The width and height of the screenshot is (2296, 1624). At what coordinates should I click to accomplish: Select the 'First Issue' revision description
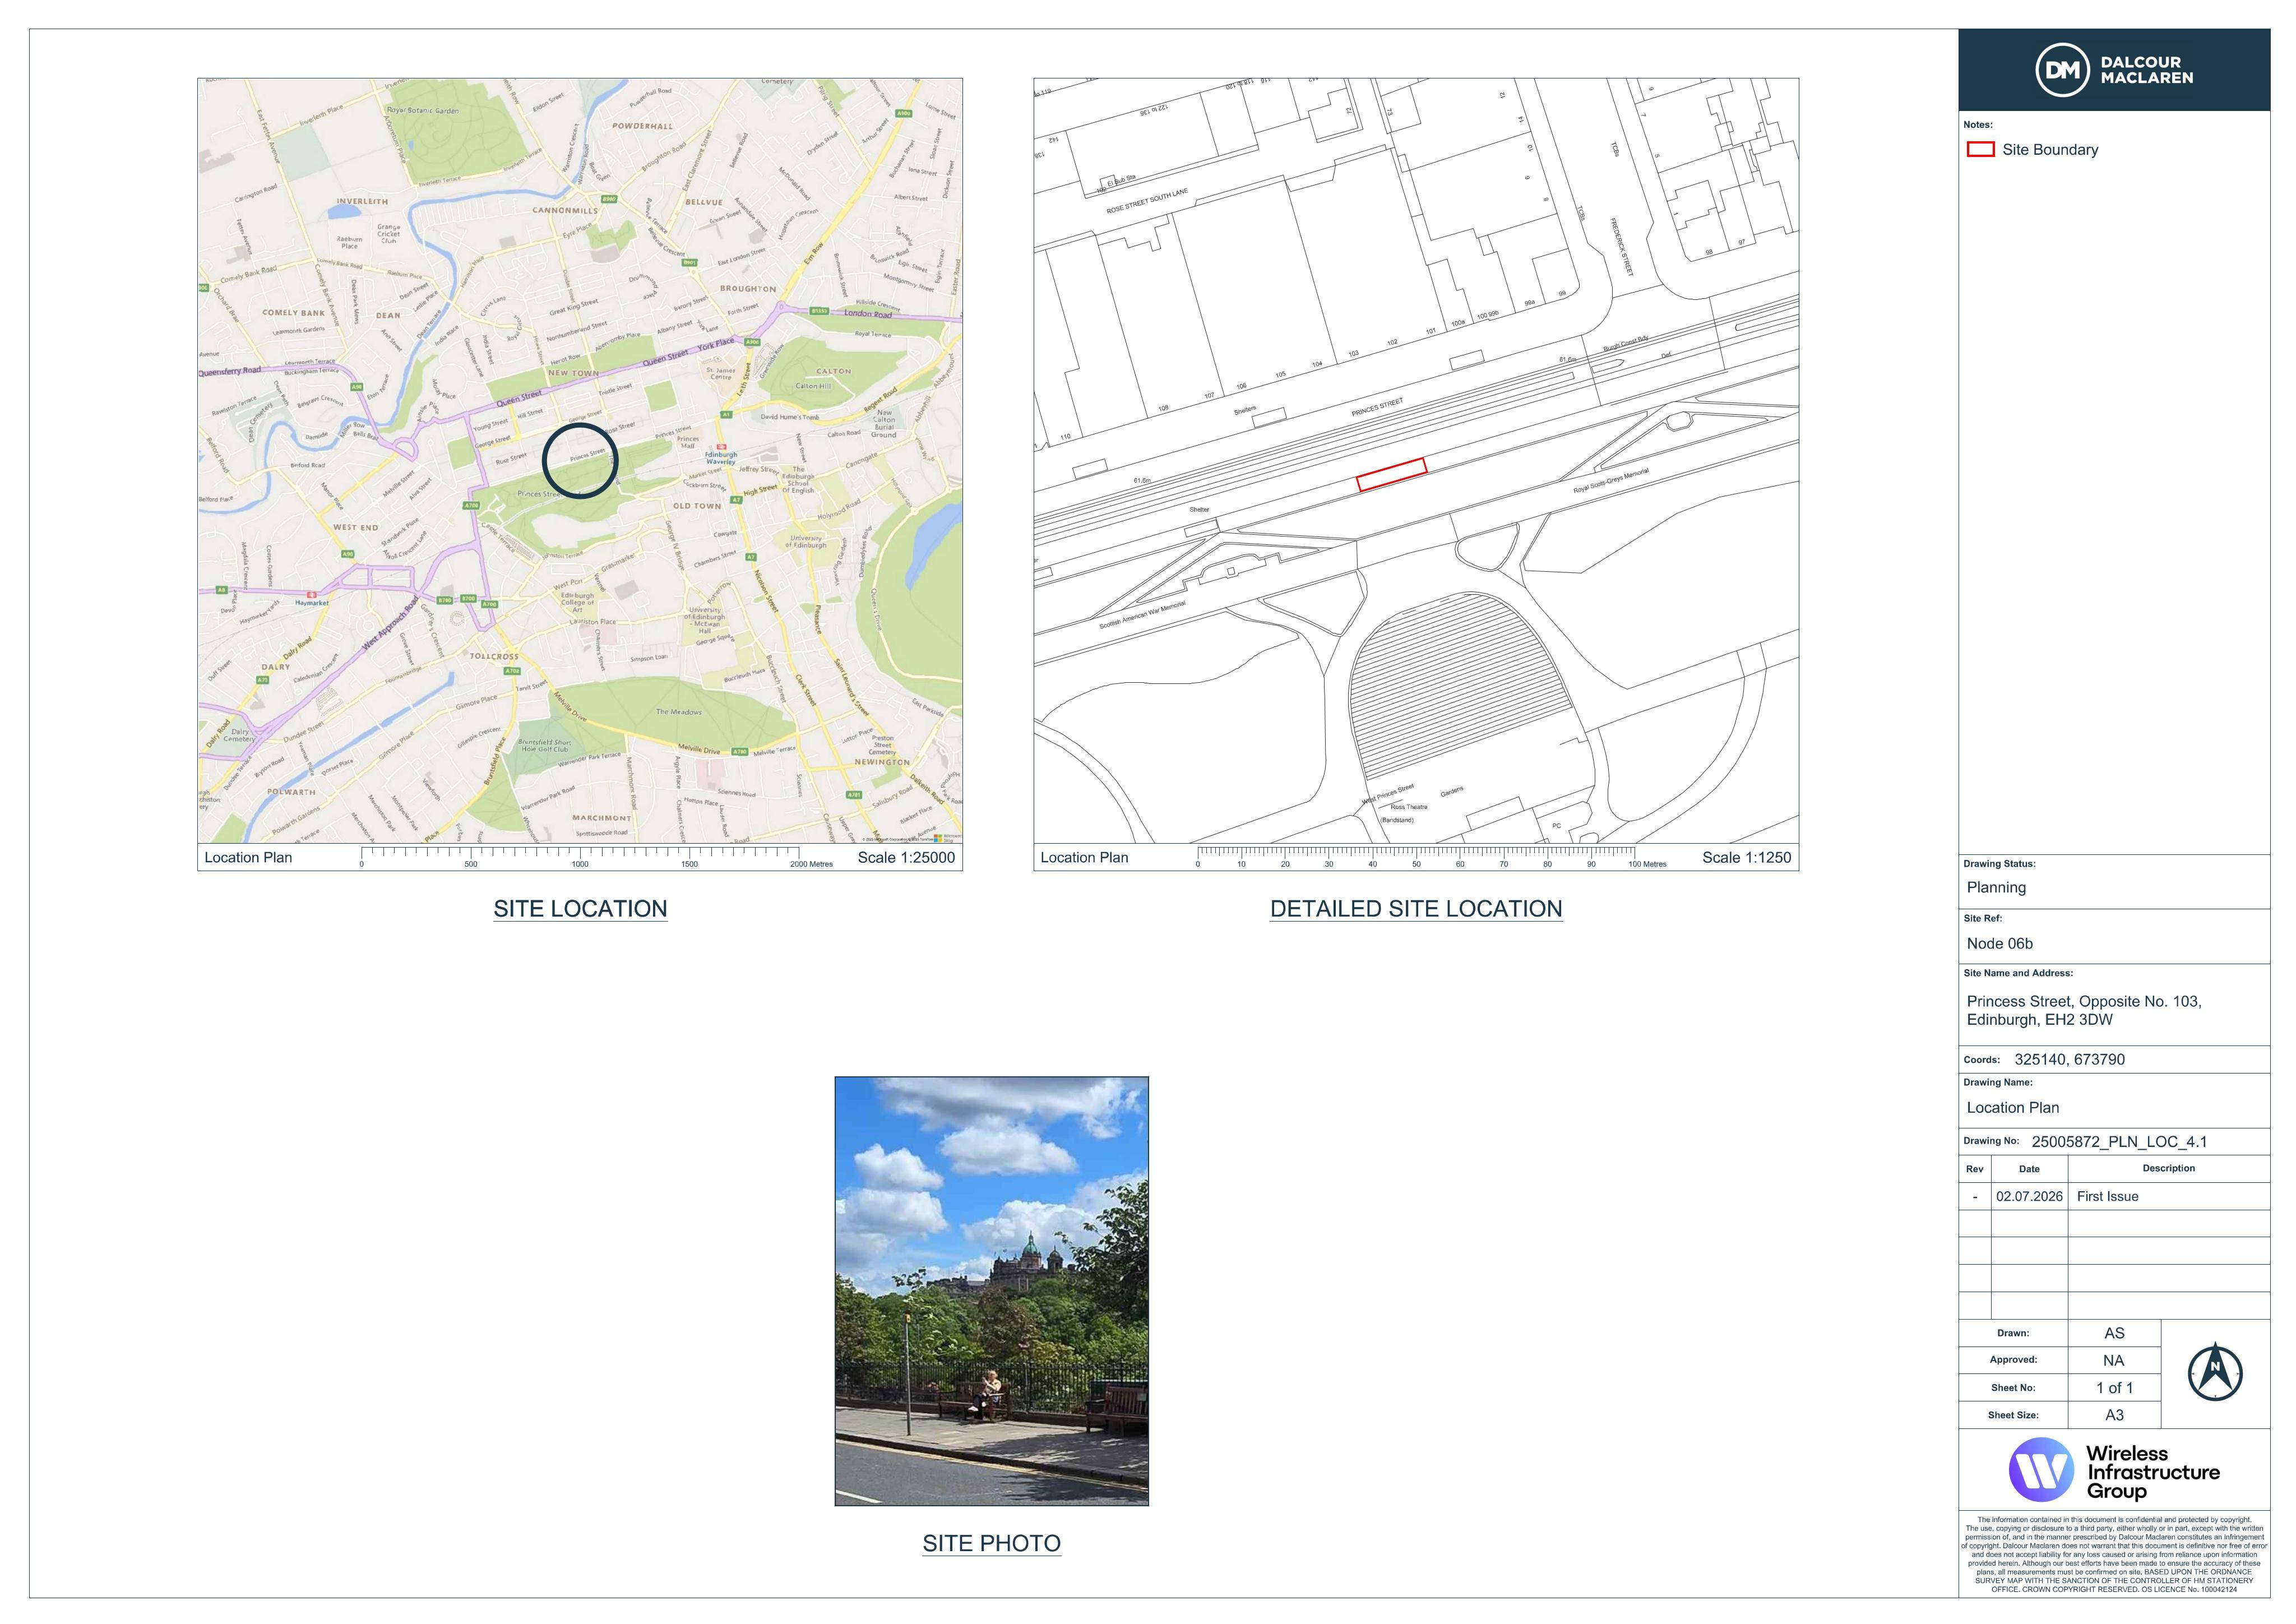tap(2107, 1197)
